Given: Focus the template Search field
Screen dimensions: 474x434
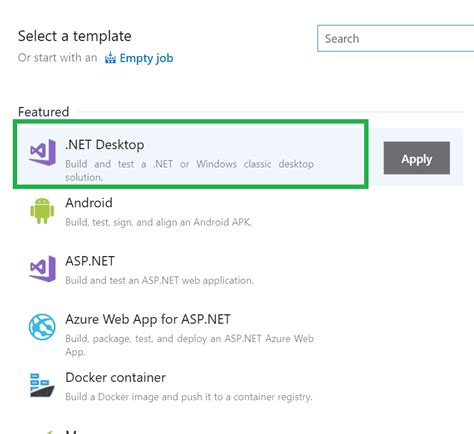Looking at the screenshot, I should pos(395,38).
